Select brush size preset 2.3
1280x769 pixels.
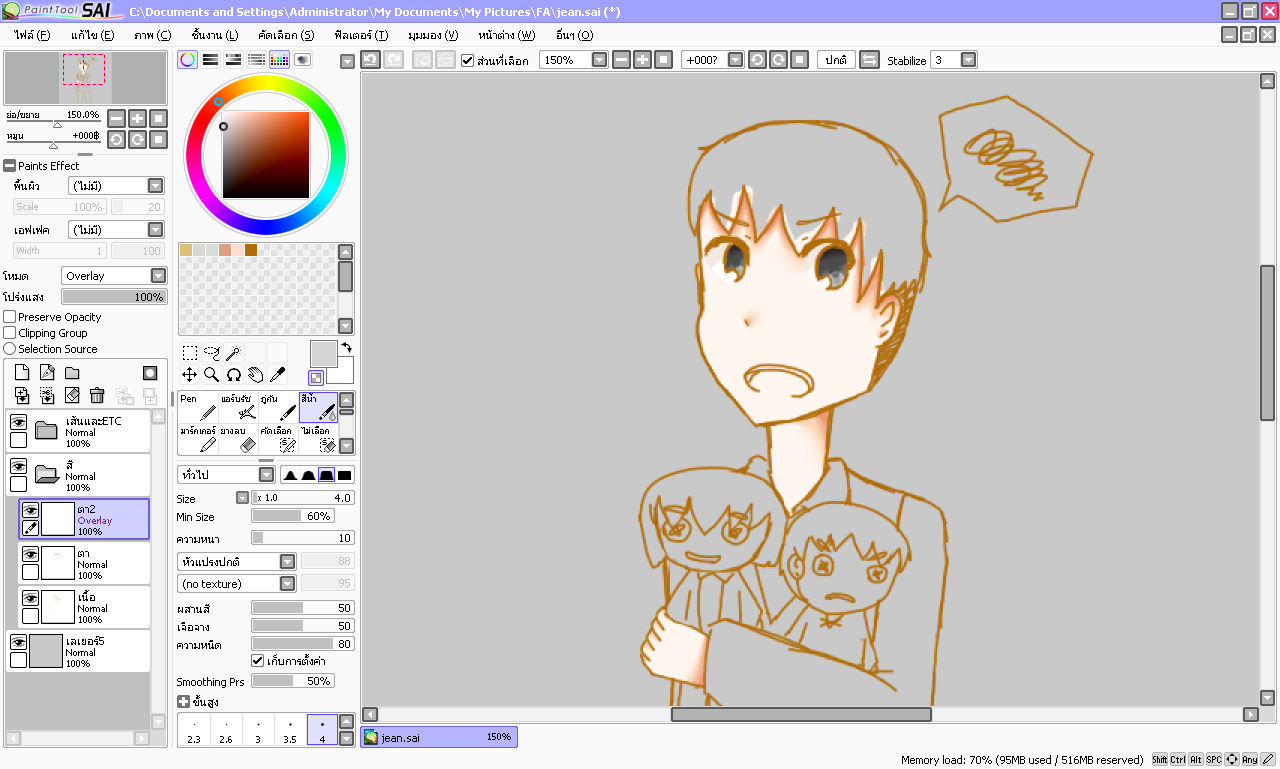tap(194, 730)
